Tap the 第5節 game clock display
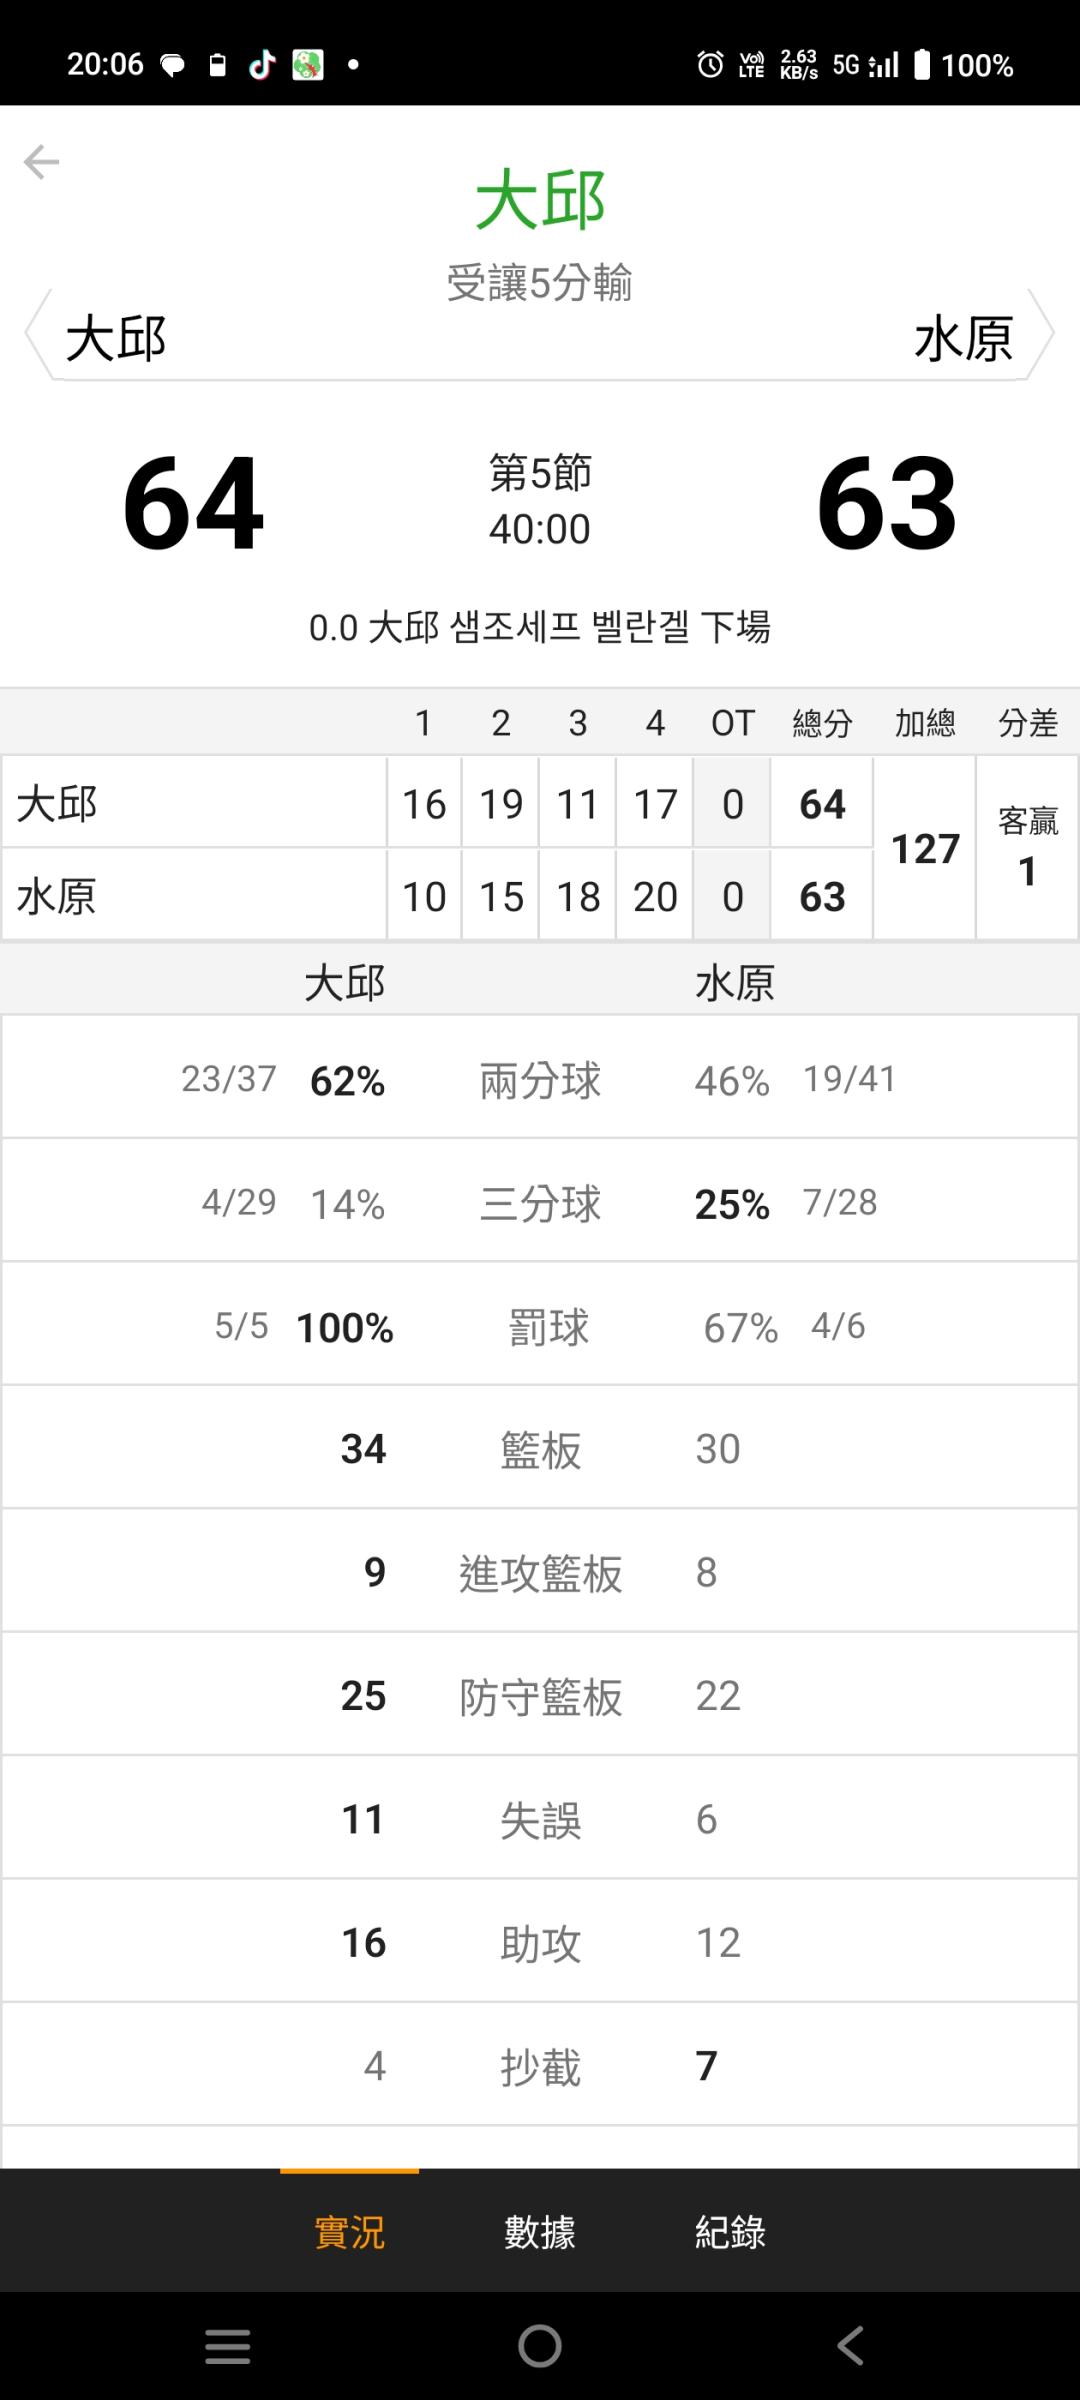The width and height of the screenshot is (1080, 2400). point(540,500)
